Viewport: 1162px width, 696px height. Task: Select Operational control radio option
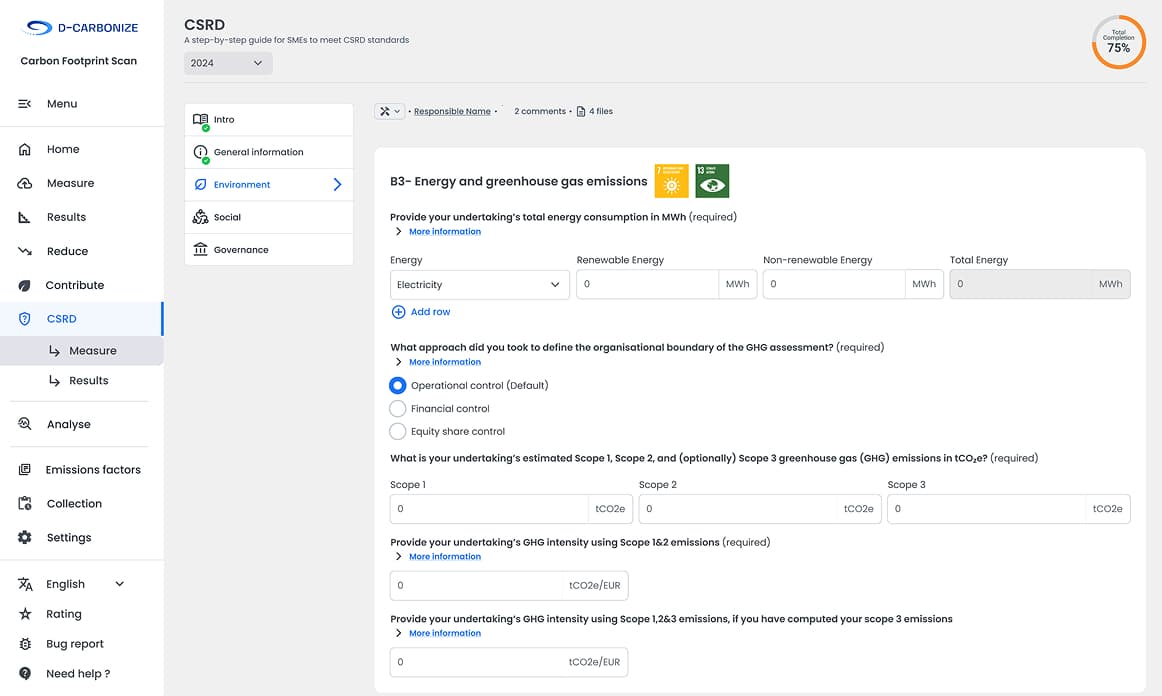(398, 385)
